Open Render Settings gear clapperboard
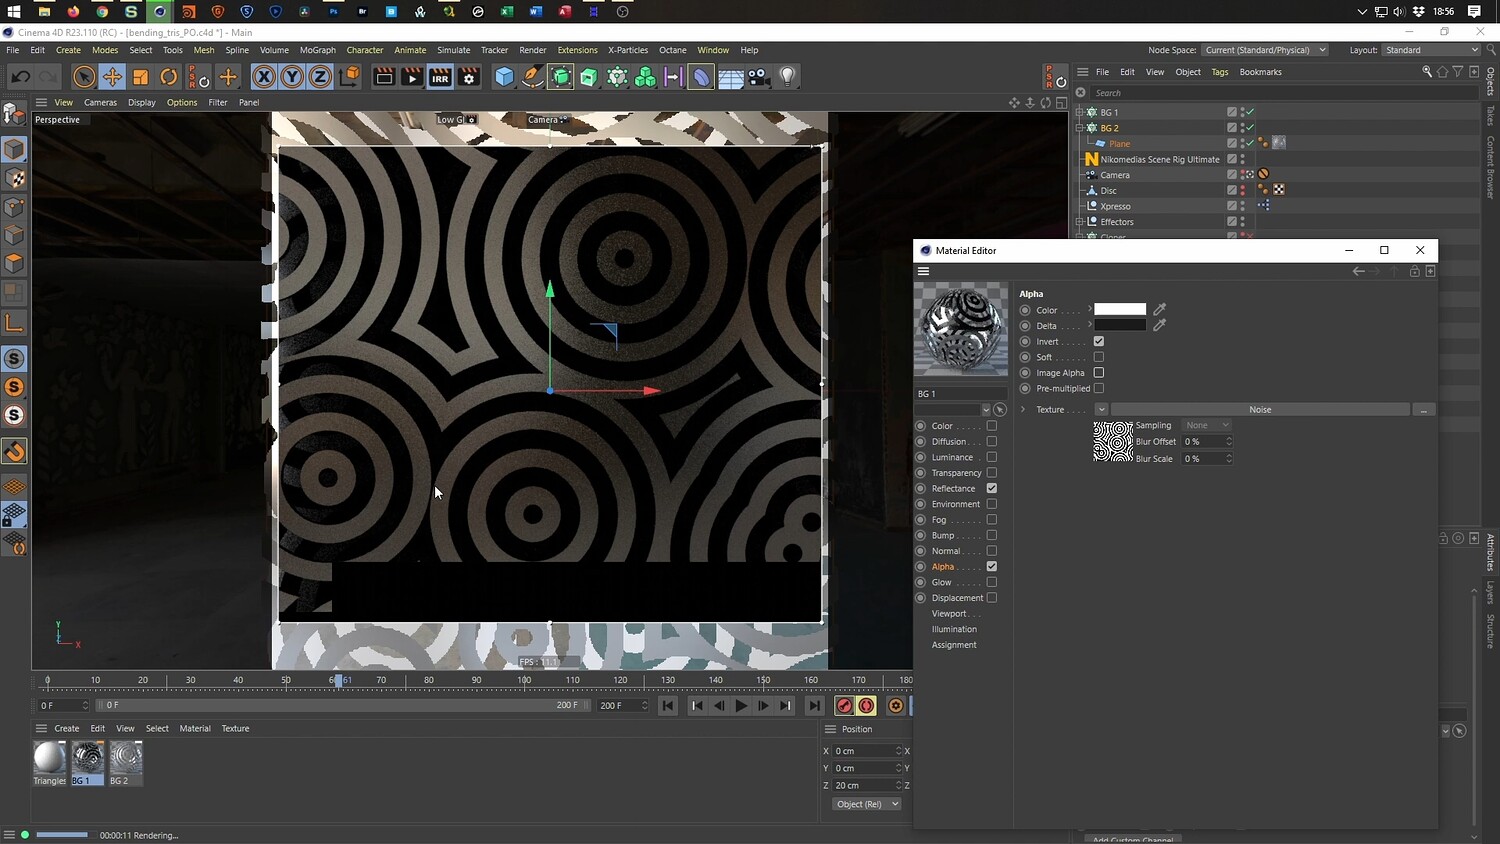This screenshot has width=1500, height=844. pyautogui.click(x=468, y=77)
